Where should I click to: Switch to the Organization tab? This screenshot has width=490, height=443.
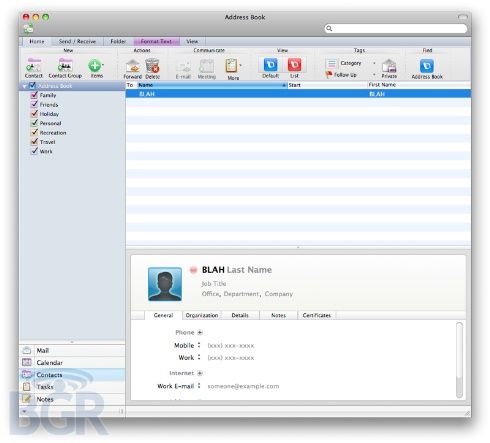[x=202, y=315]
